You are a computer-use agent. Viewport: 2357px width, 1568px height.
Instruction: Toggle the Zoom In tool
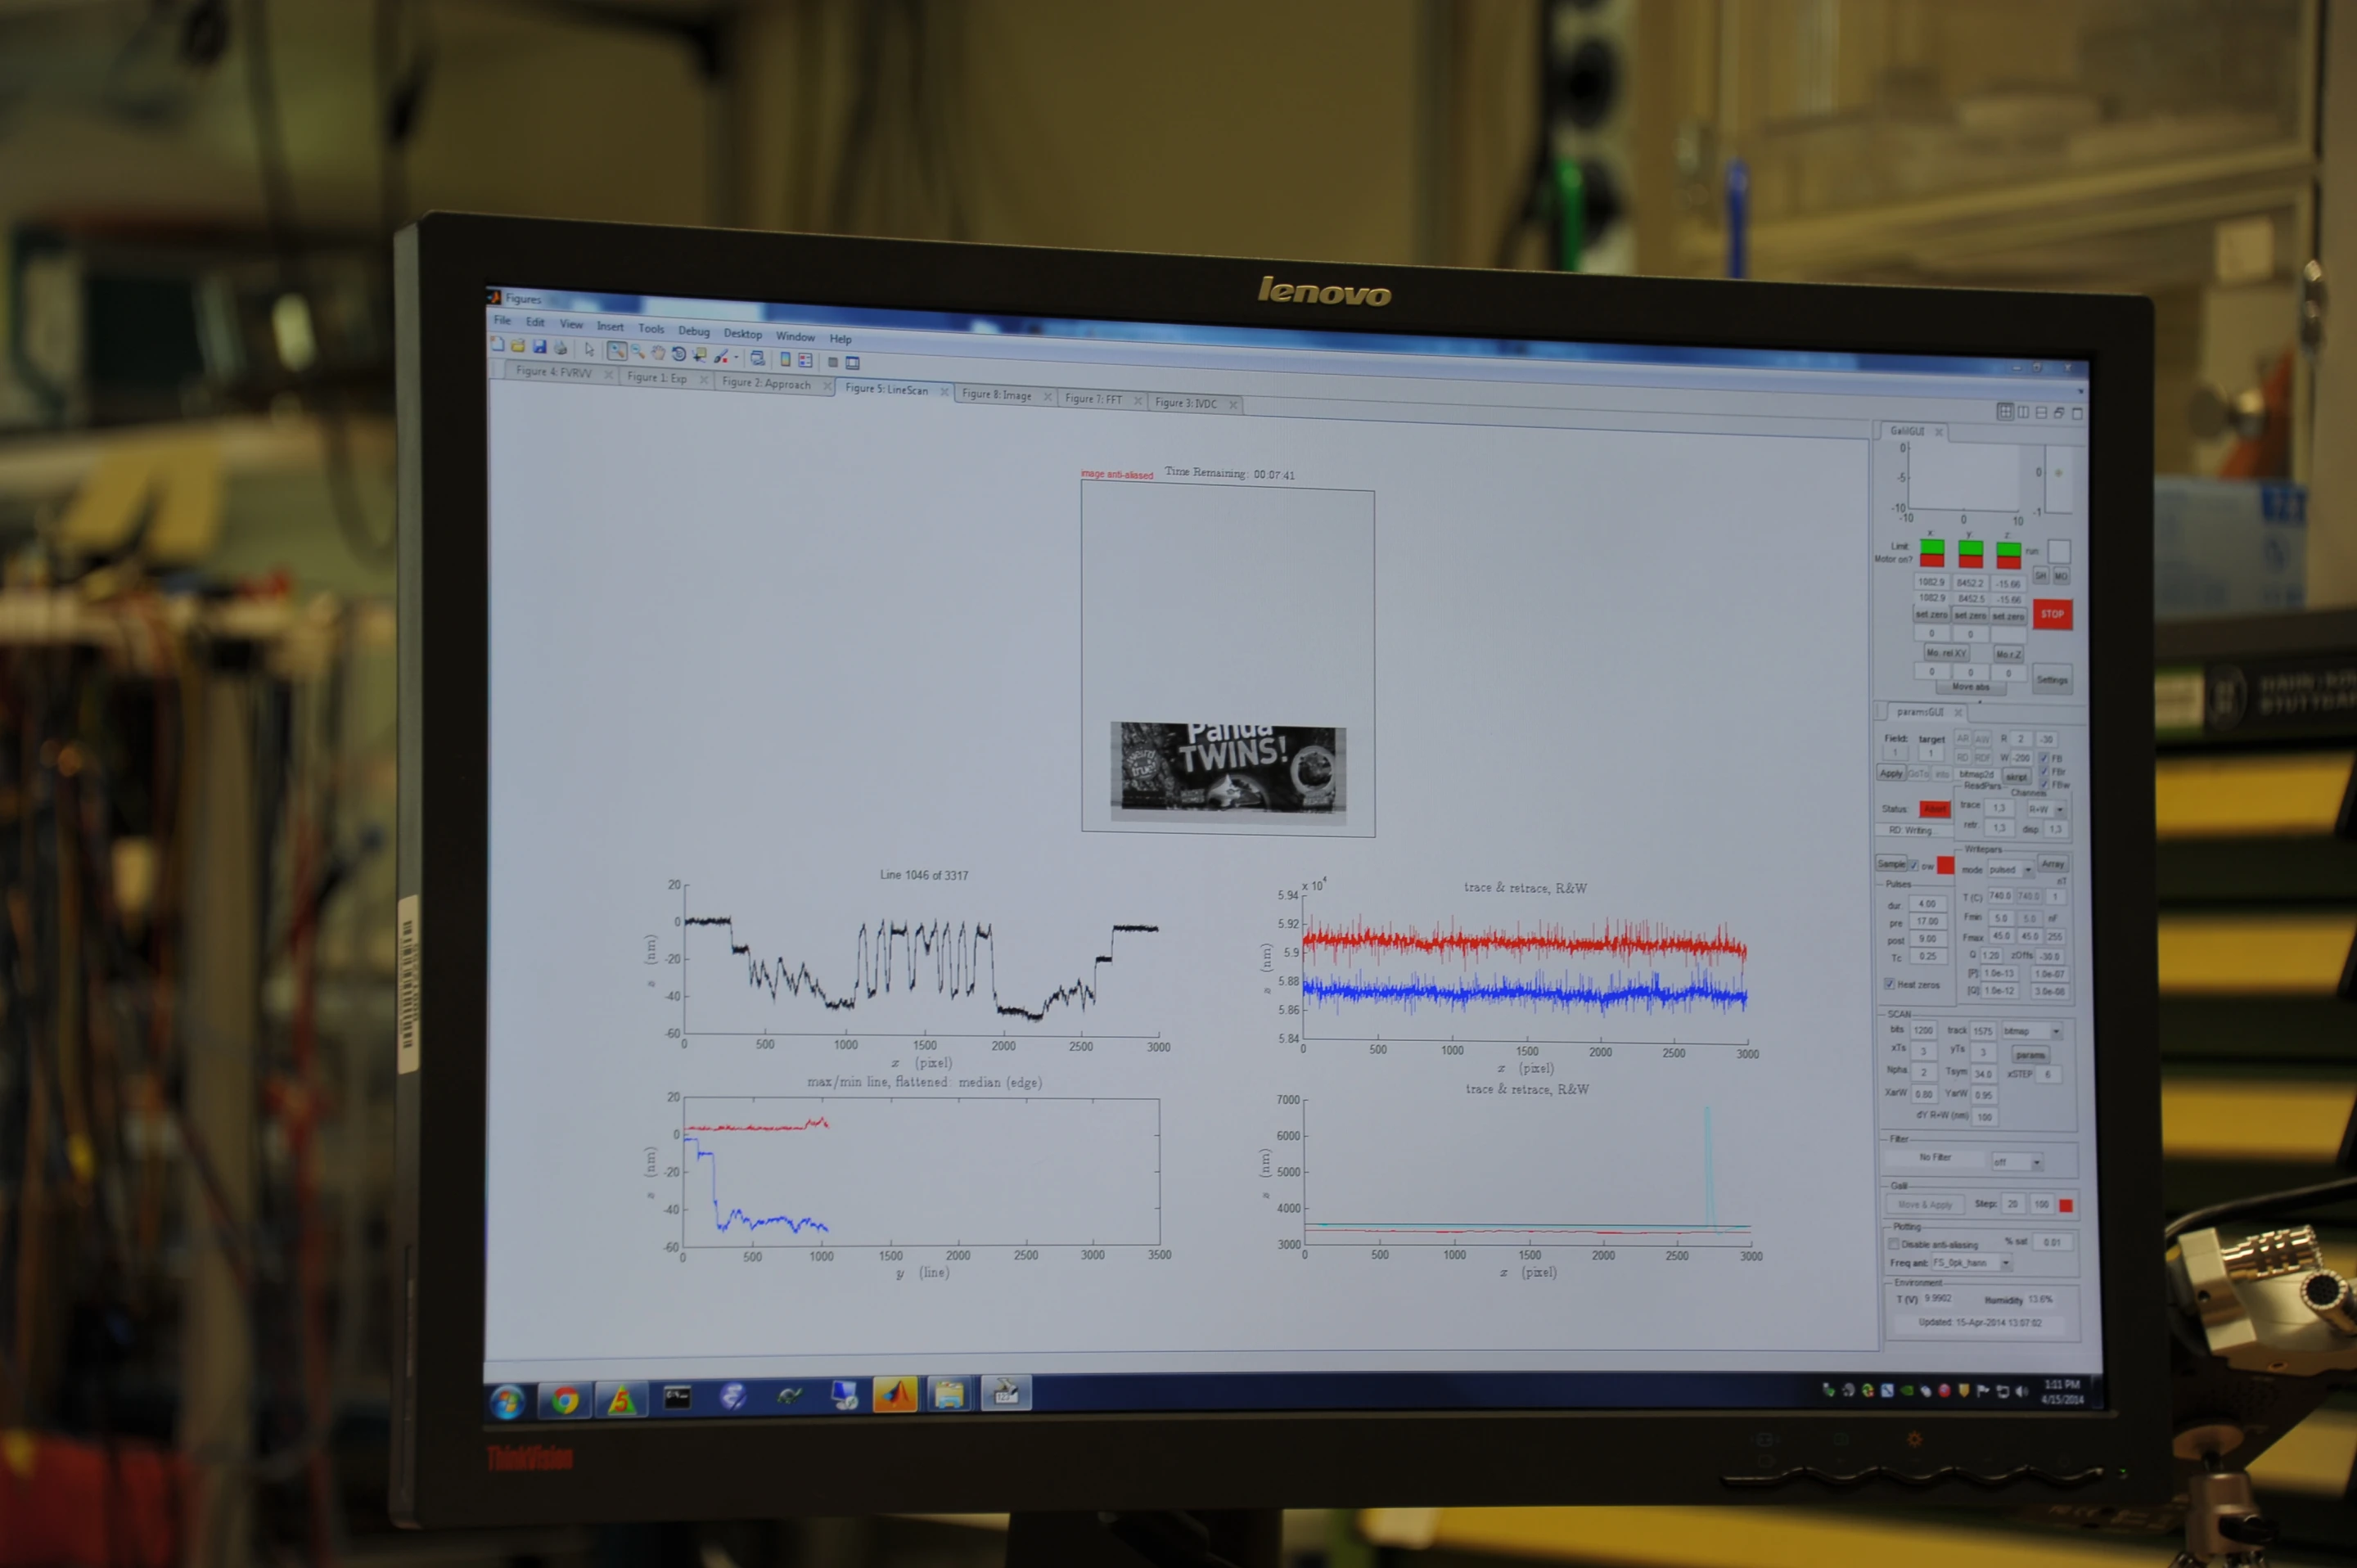(x=616, y=350)
